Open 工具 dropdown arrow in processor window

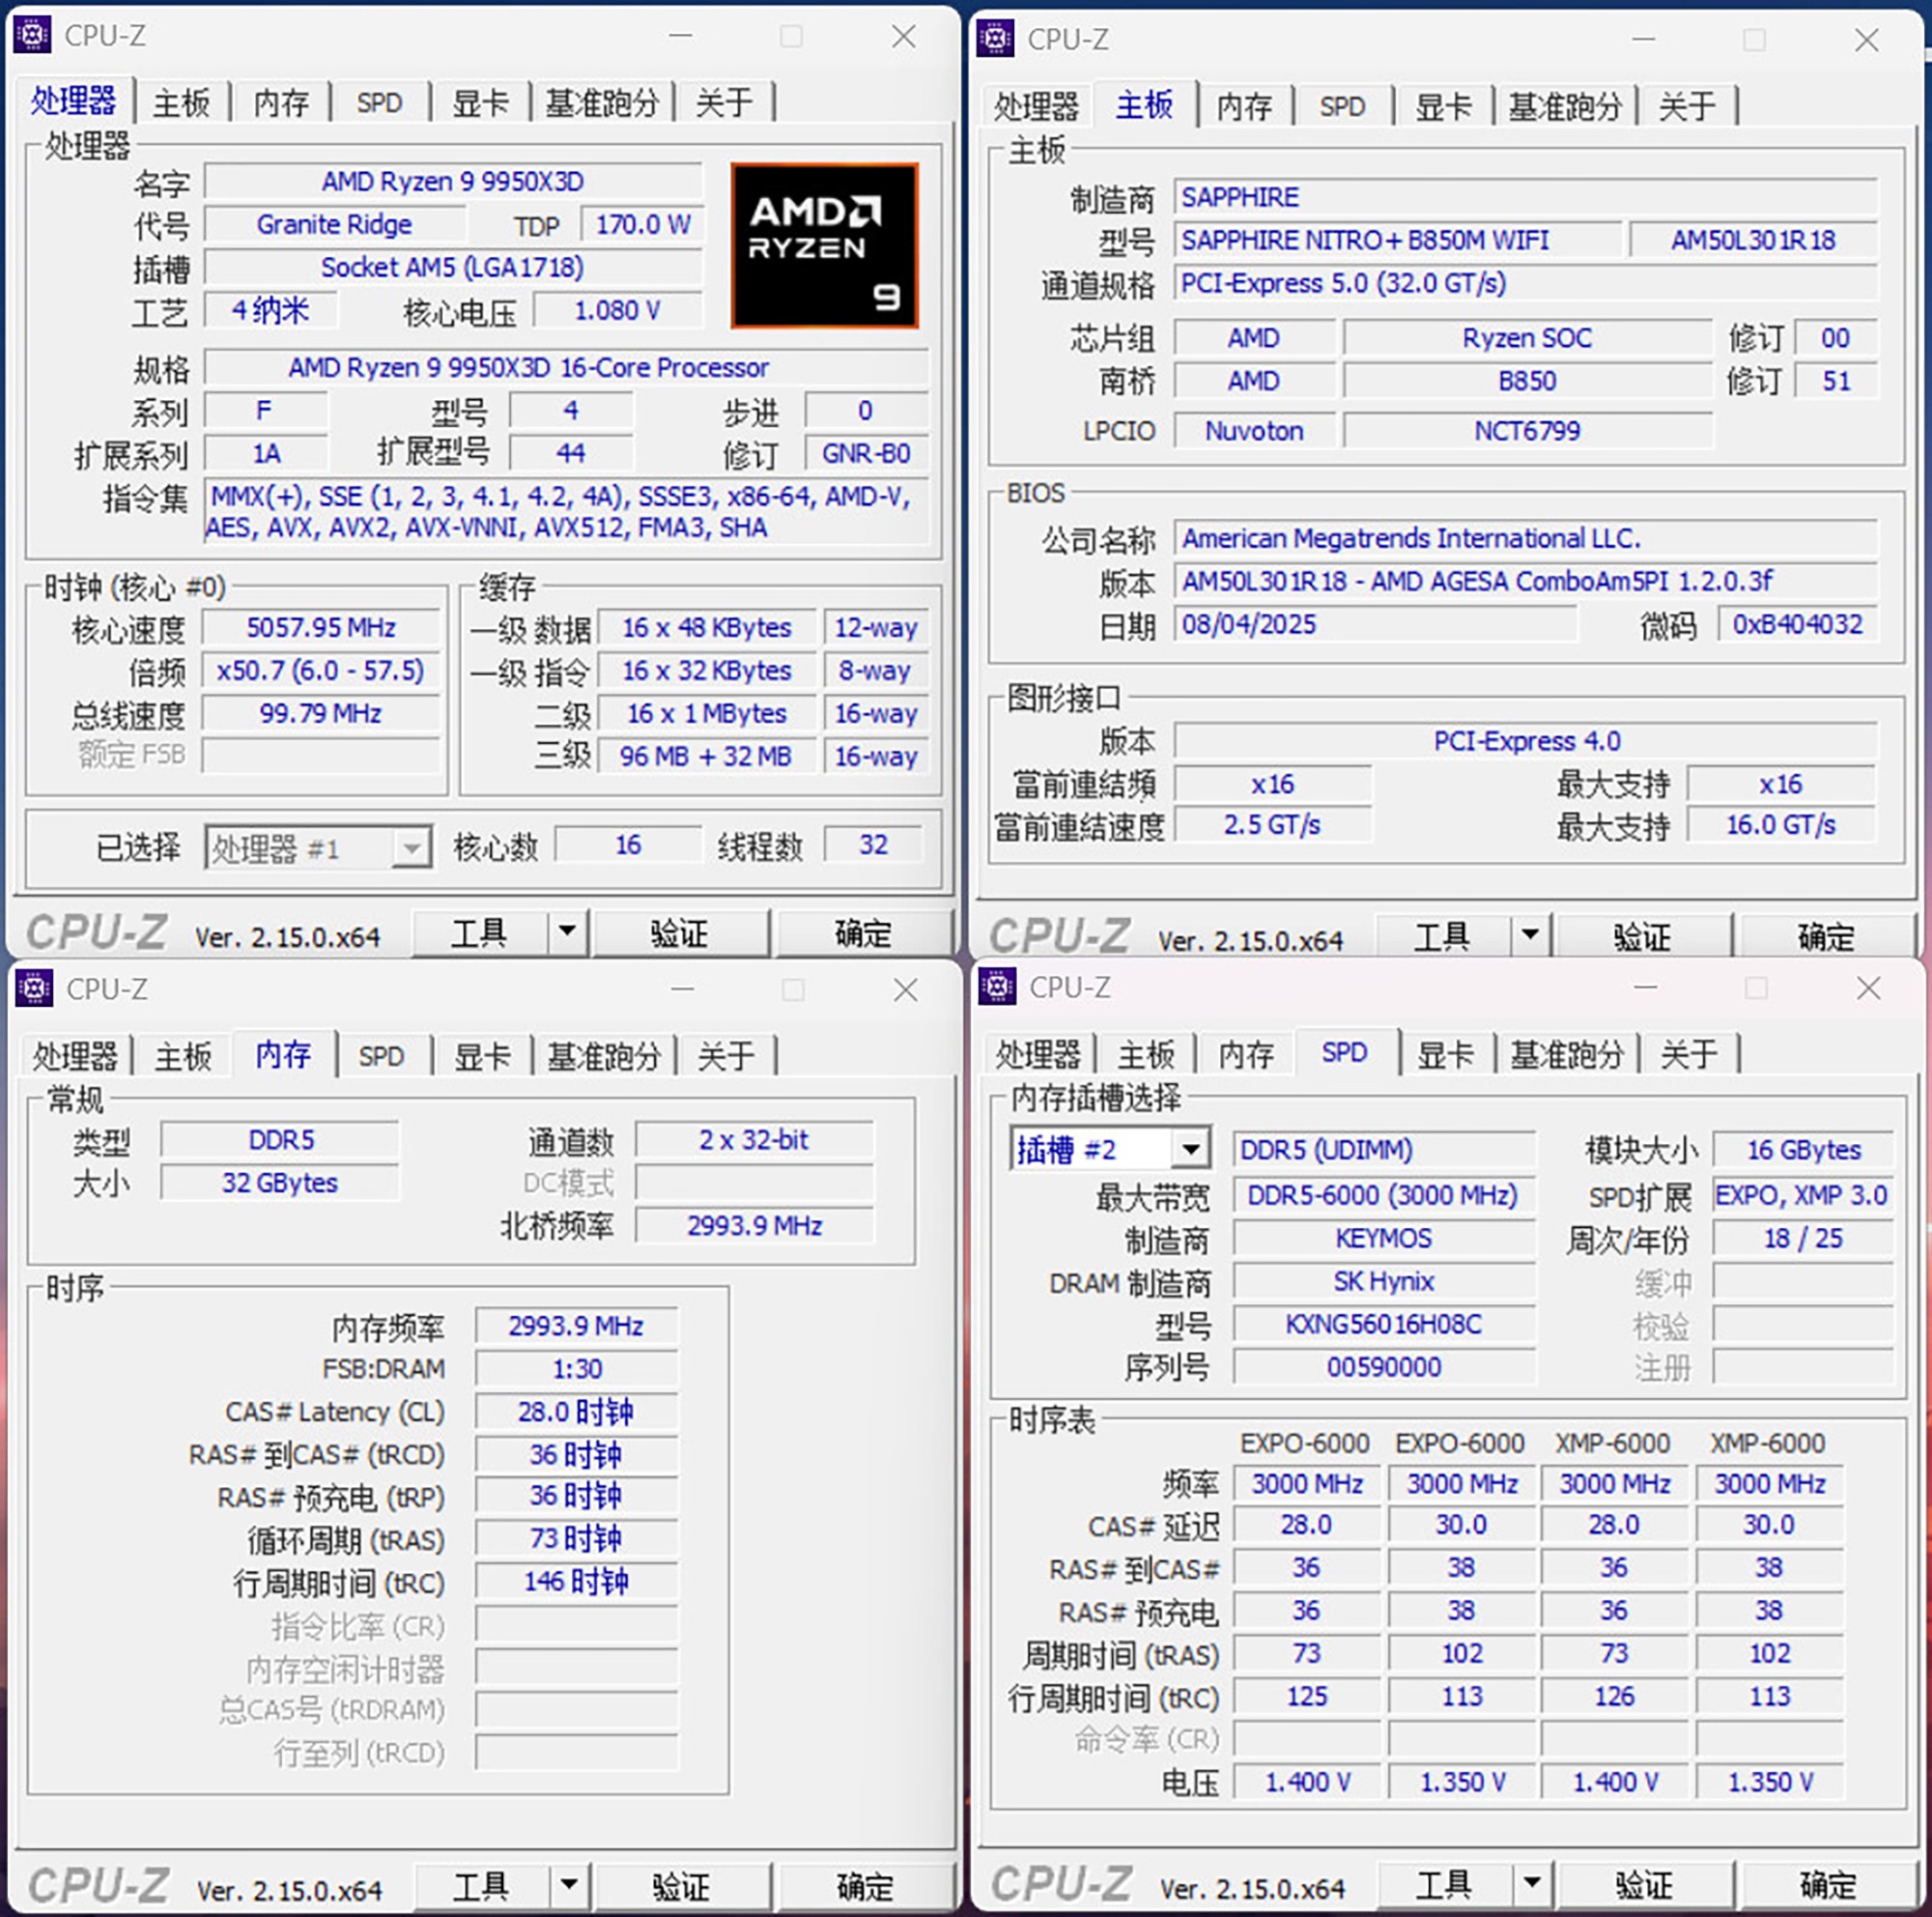(567, 932)
